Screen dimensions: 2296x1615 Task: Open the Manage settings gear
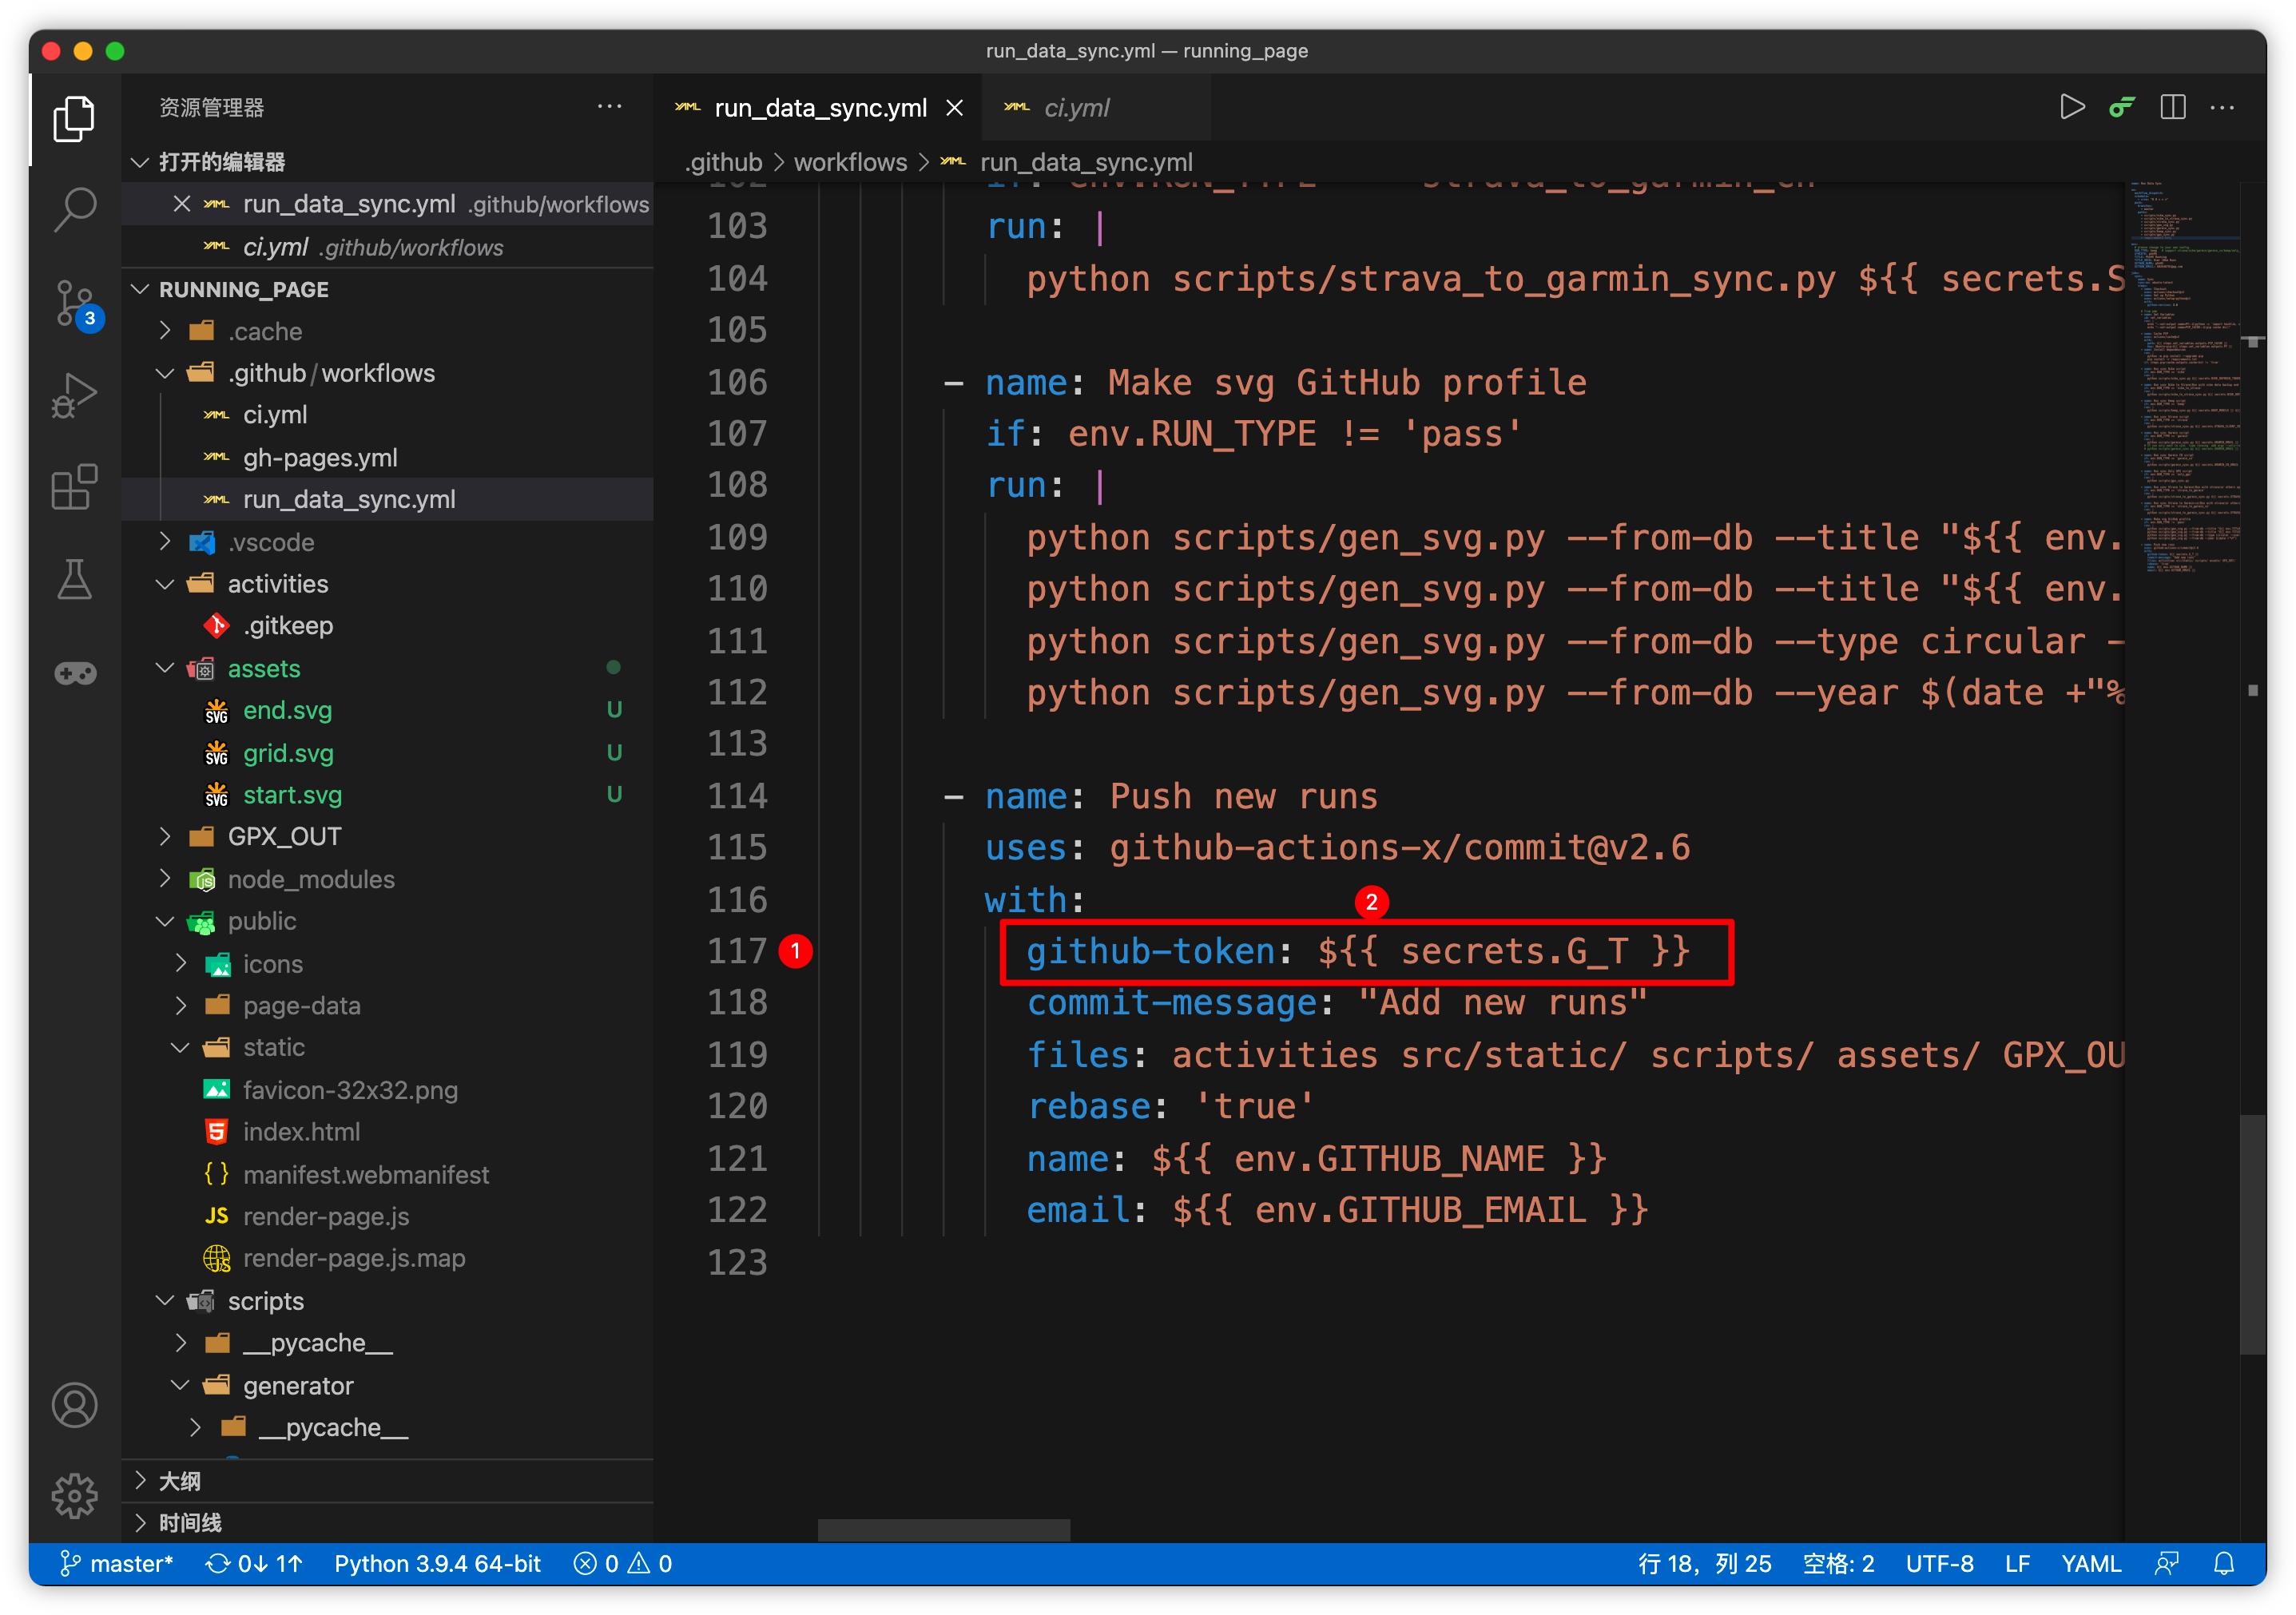tap(75, 1496)
